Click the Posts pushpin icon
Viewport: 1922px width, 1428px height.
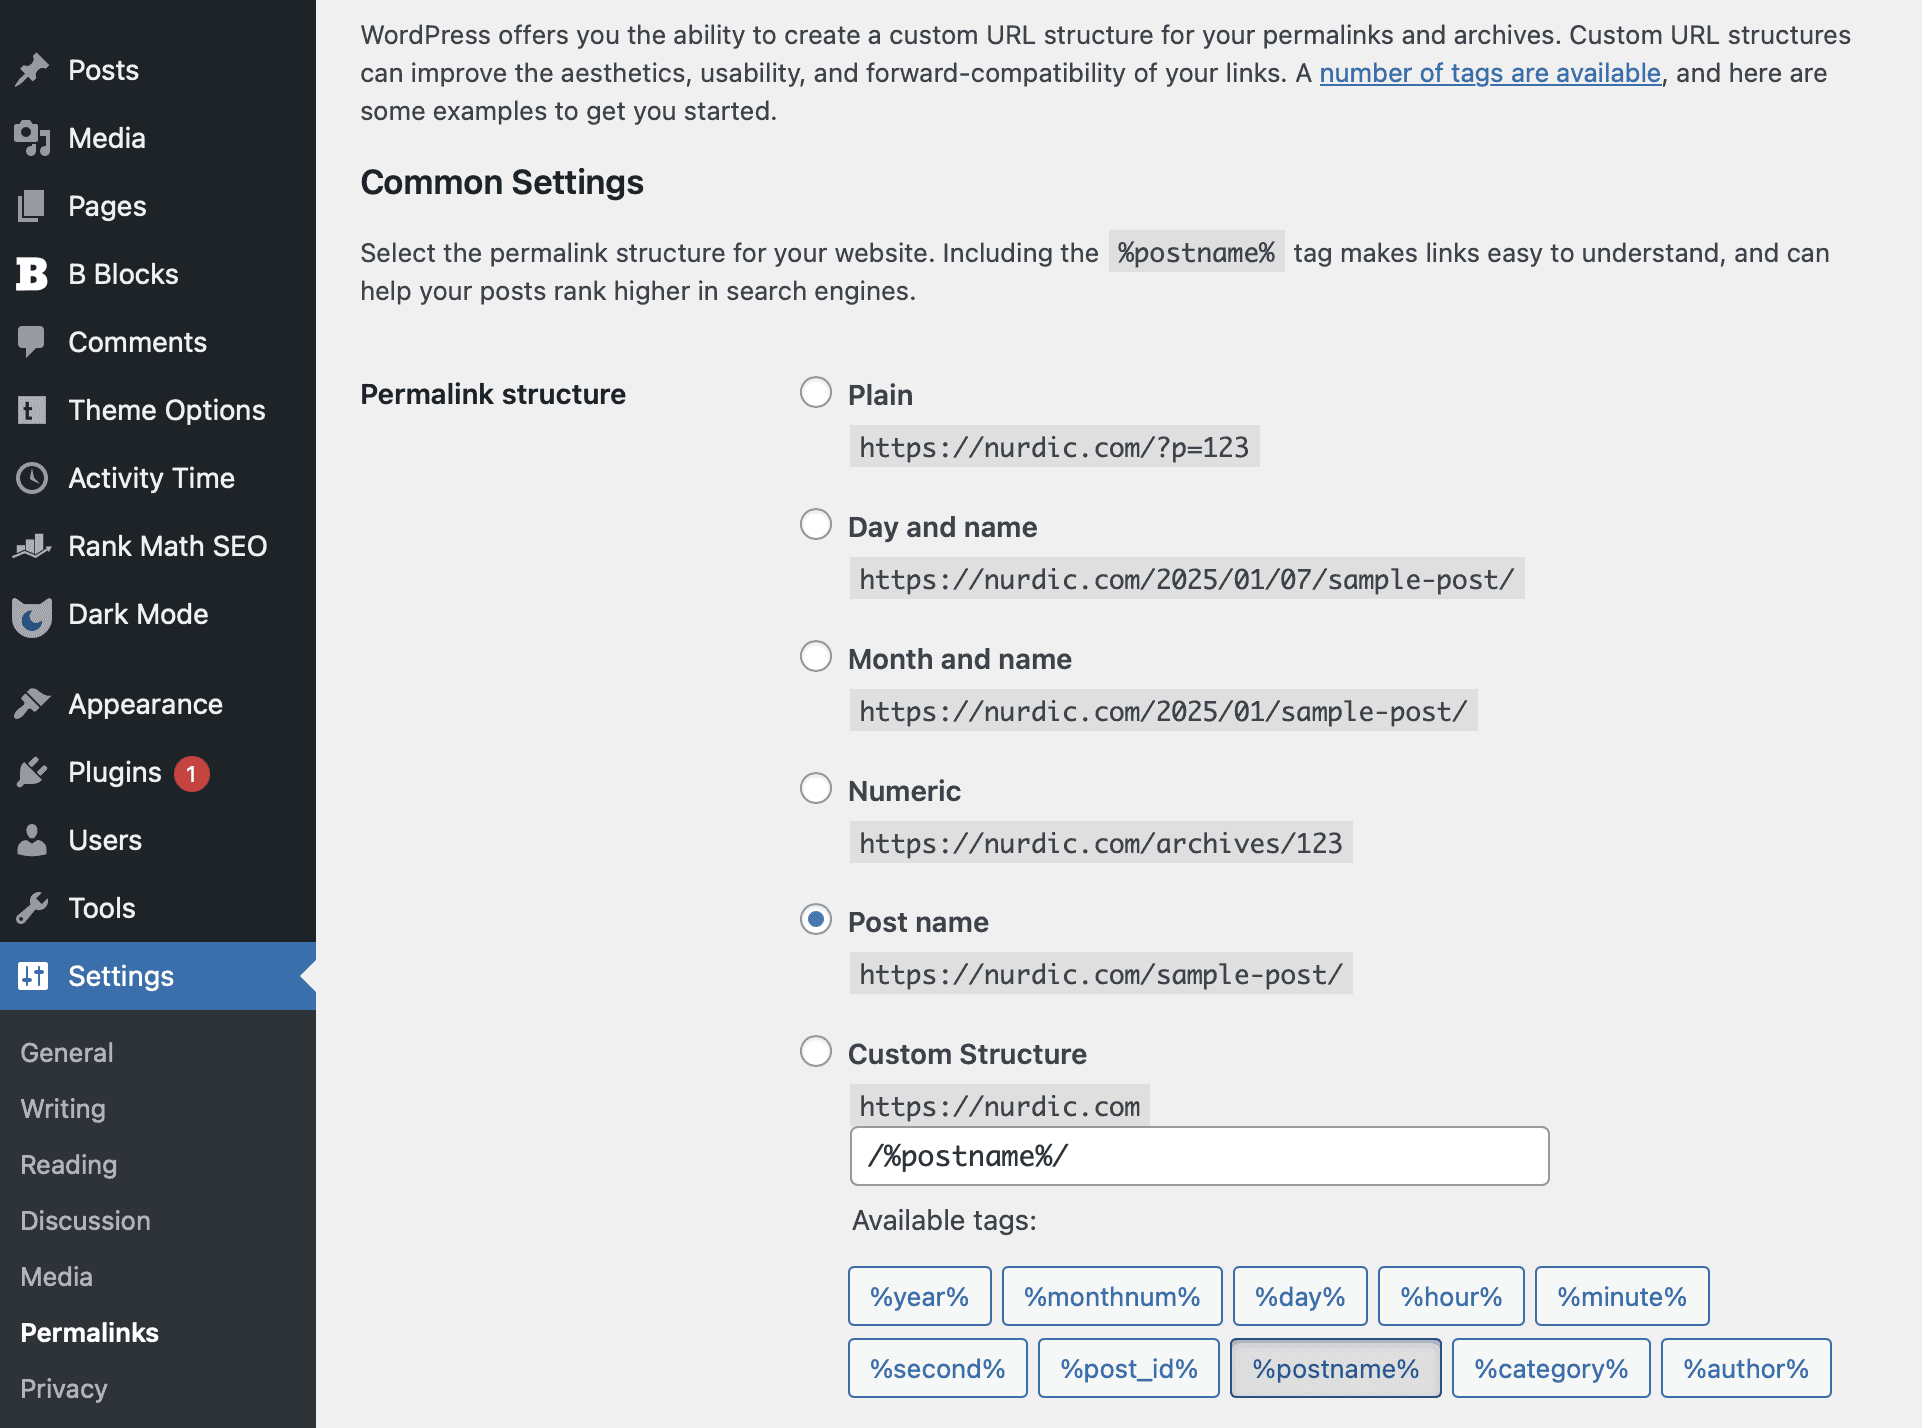pyautogui.click(x=32, y=70)
